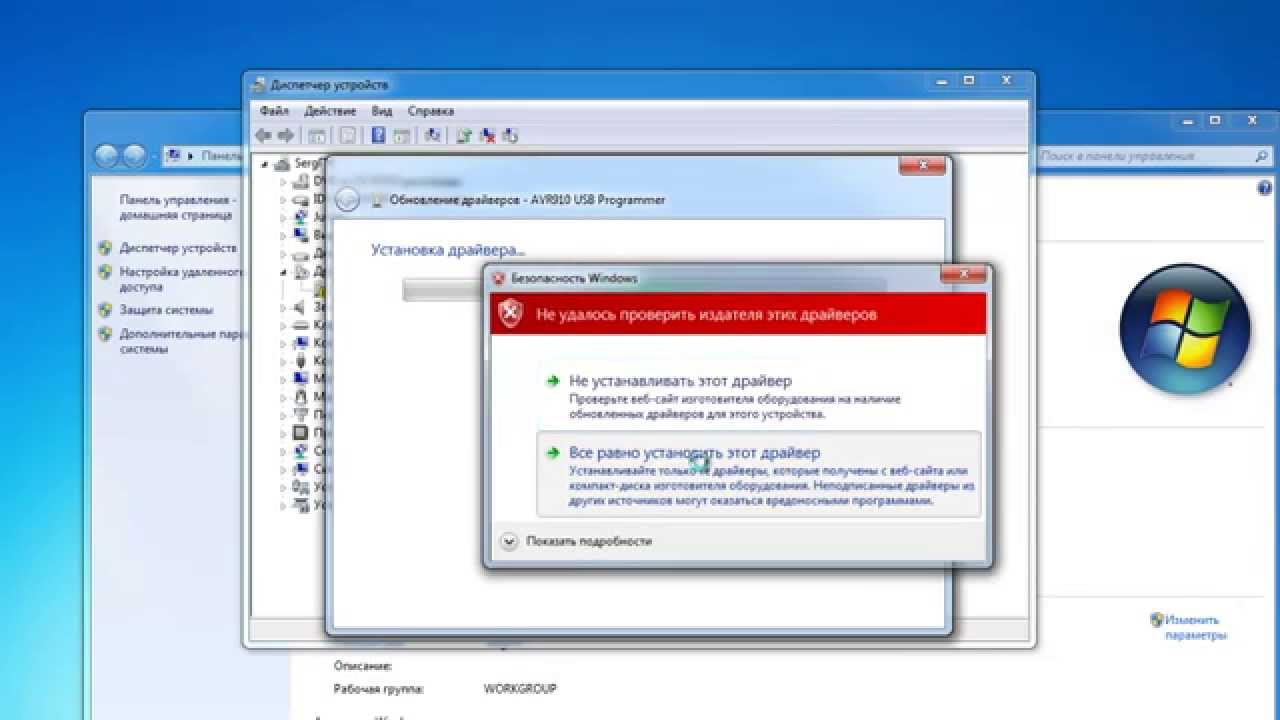1280x720 pixels.
Task: Click the WORKGROUP value text
Action: 519,689
